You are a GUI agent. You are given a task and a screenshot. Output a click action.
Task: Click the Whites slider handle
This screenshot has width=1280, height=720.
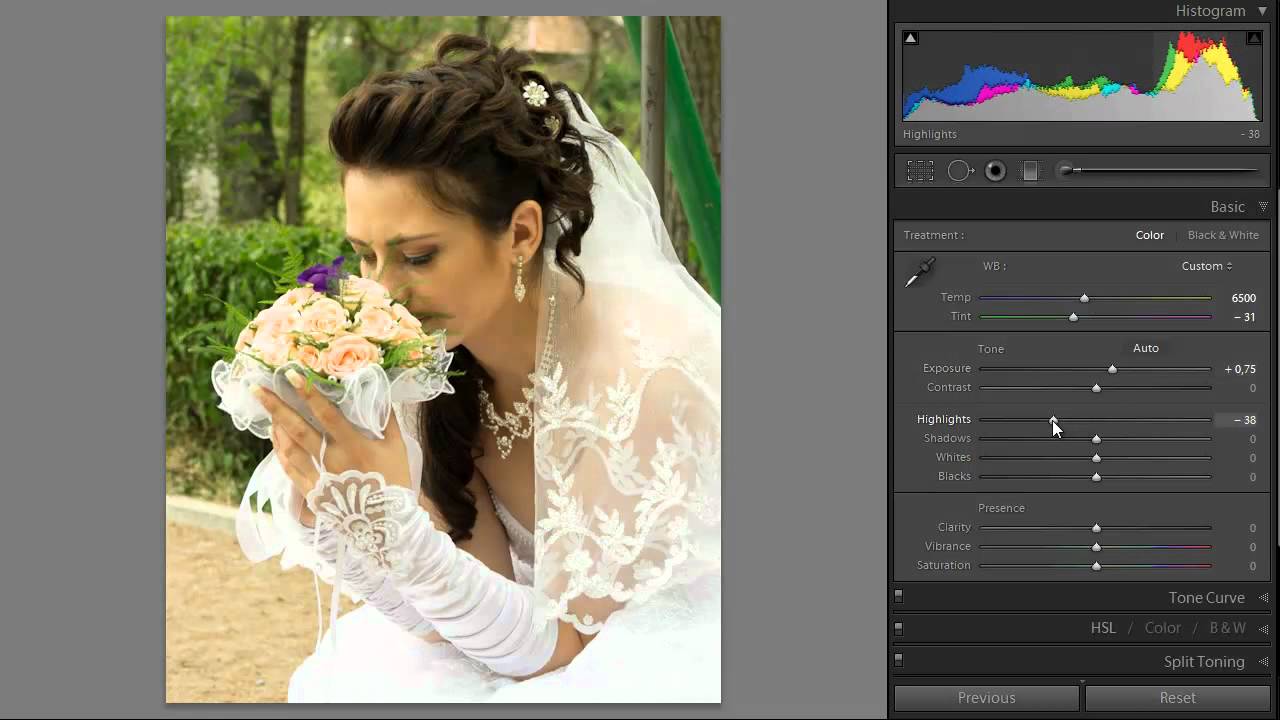click(x=1096, y=458)
